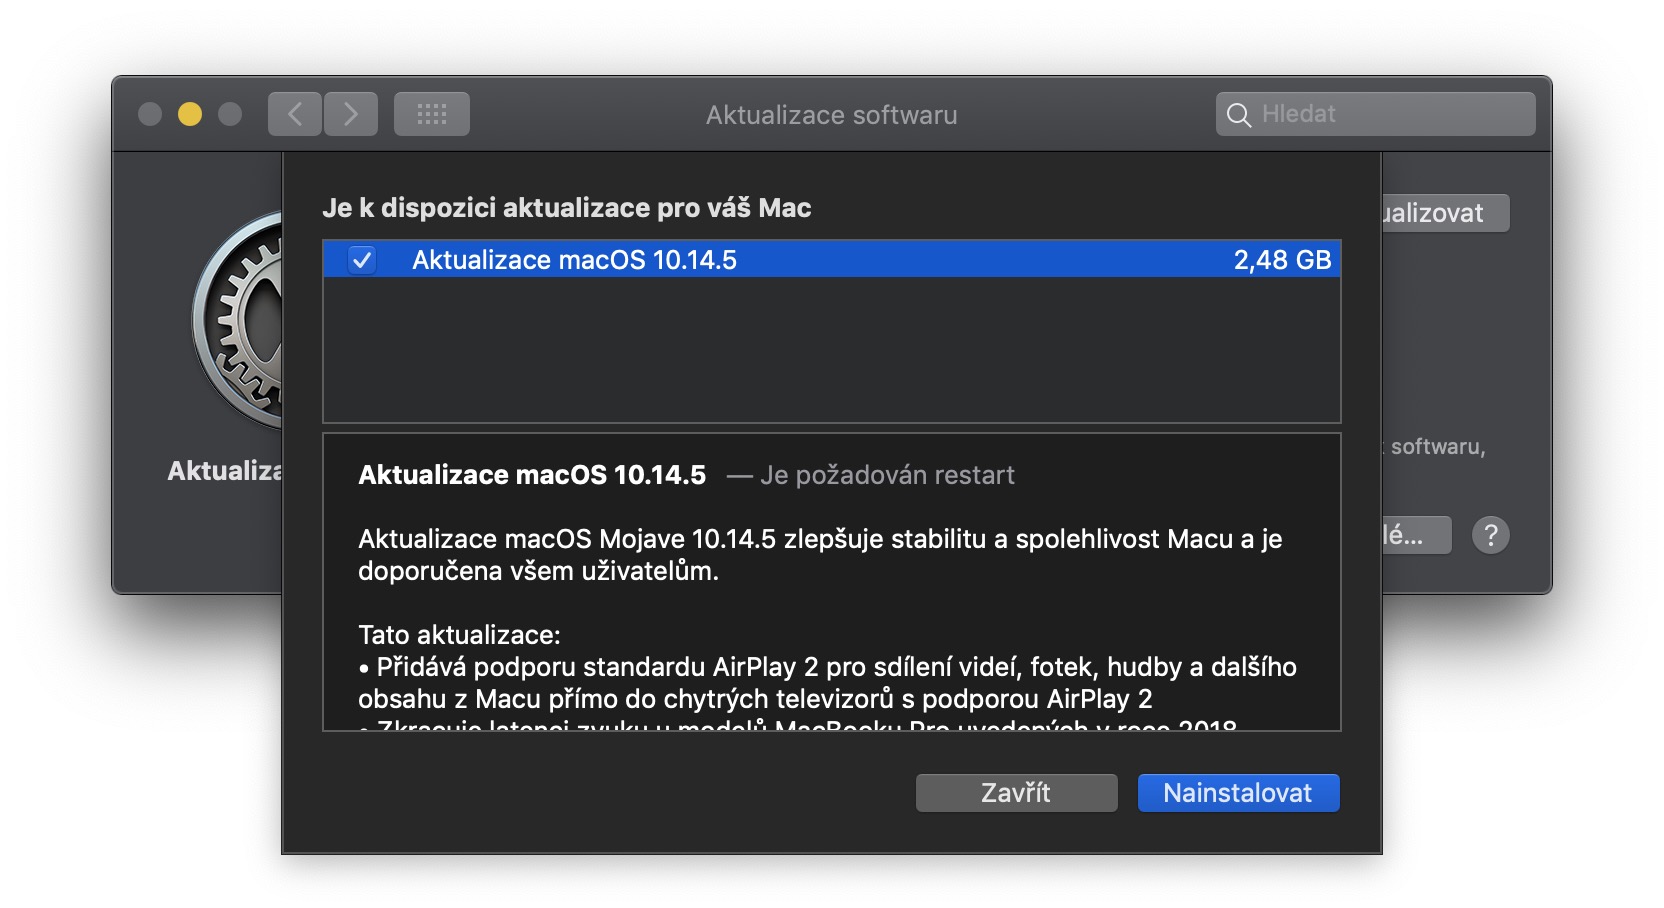Viewport: 1664px width, 908px height.
Task: Click the Software Update gear icon
Action: tap(240, 320)
